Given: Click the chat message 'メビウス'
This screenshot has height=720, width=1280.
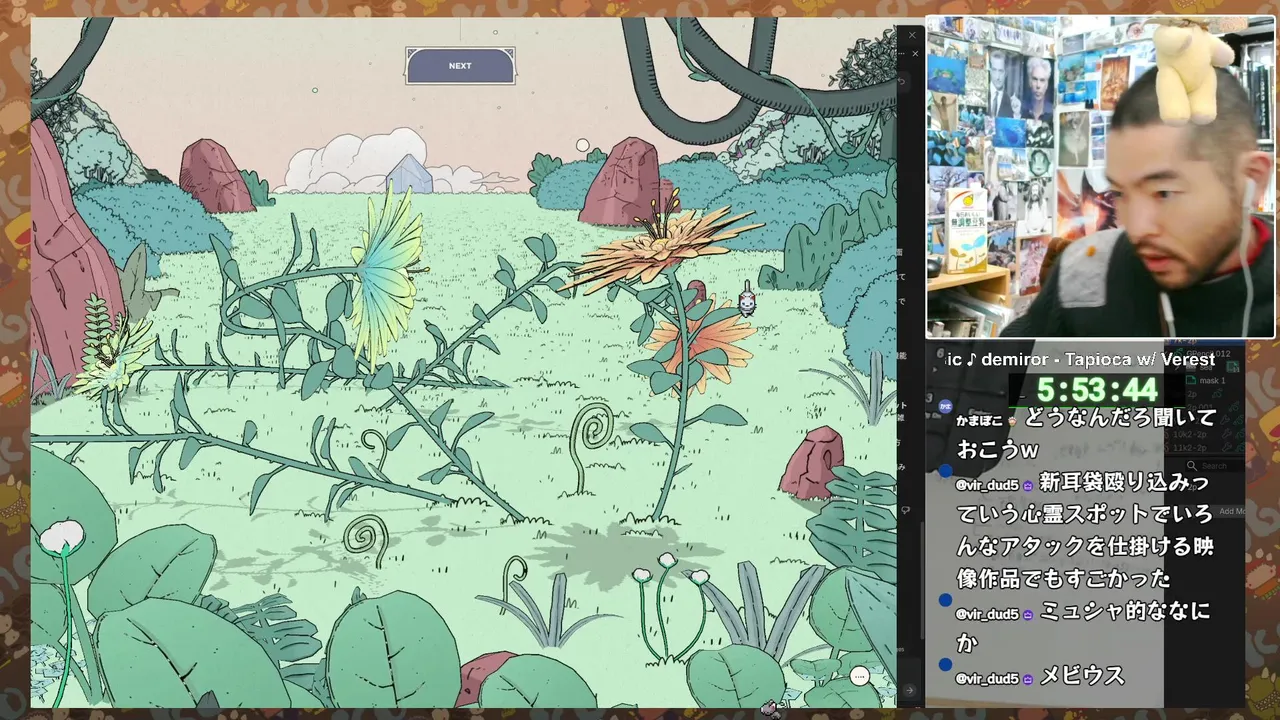Looking at the screenshot, I should pos(1083,676).
